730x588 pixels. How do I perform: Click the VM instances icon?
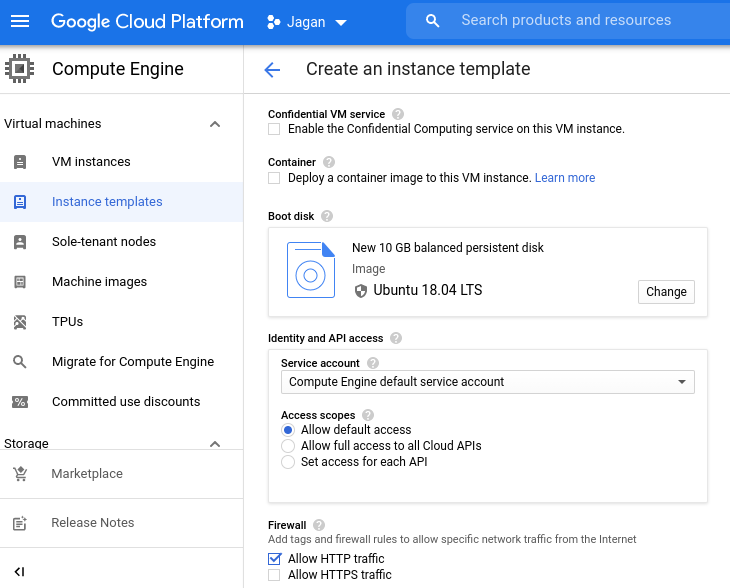pos(20,162)
